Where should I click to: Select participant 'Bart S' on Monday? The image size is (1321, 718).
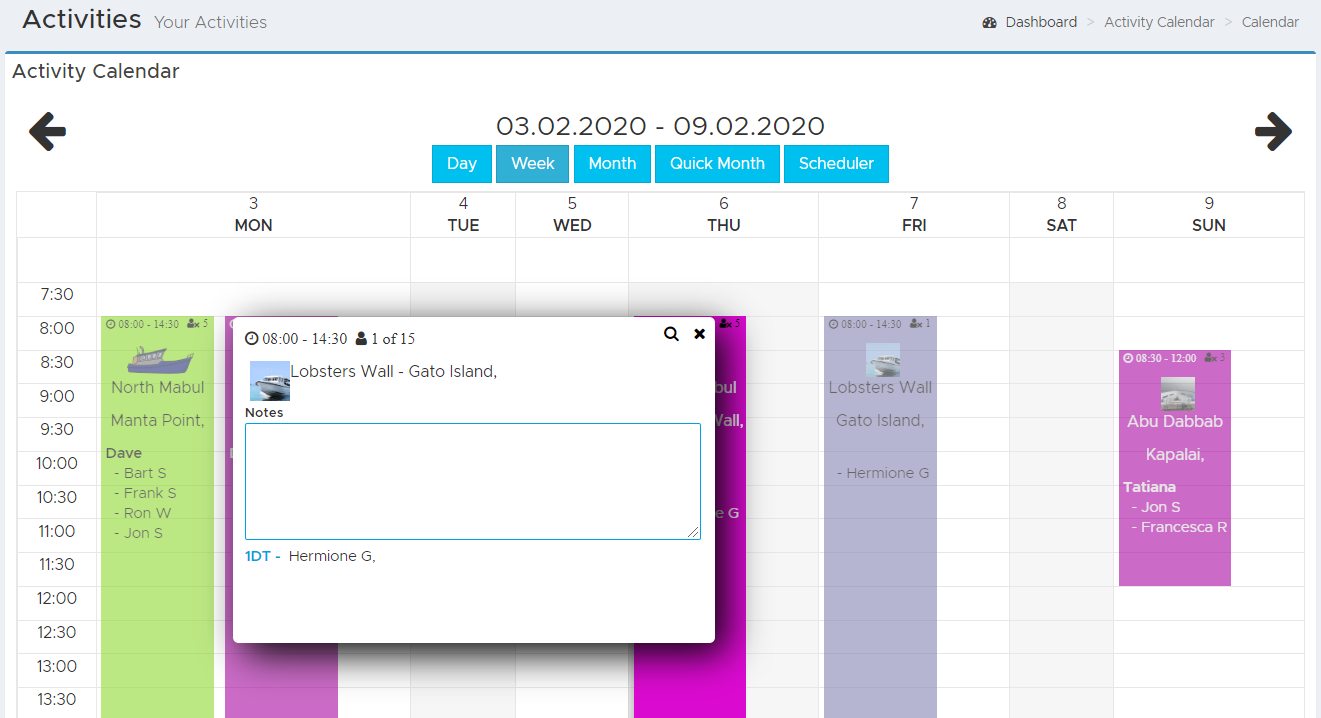pyautogui.click(x=145, y=473)
